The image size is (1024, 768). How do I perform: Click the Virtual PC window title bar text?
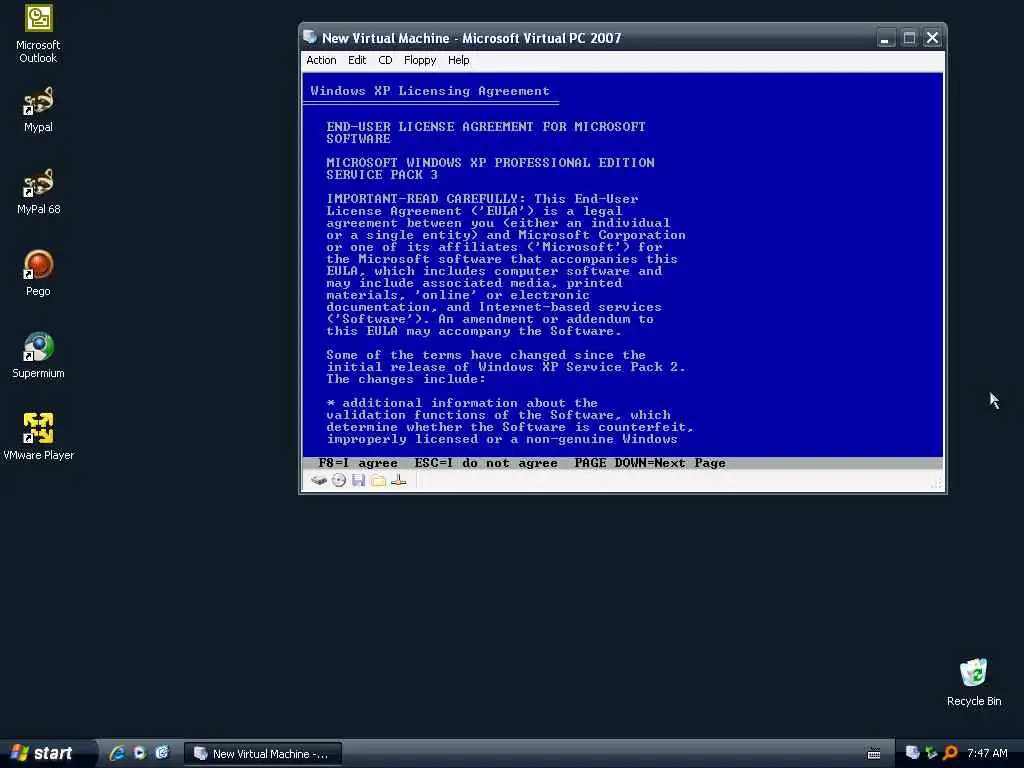click(472, 38)
